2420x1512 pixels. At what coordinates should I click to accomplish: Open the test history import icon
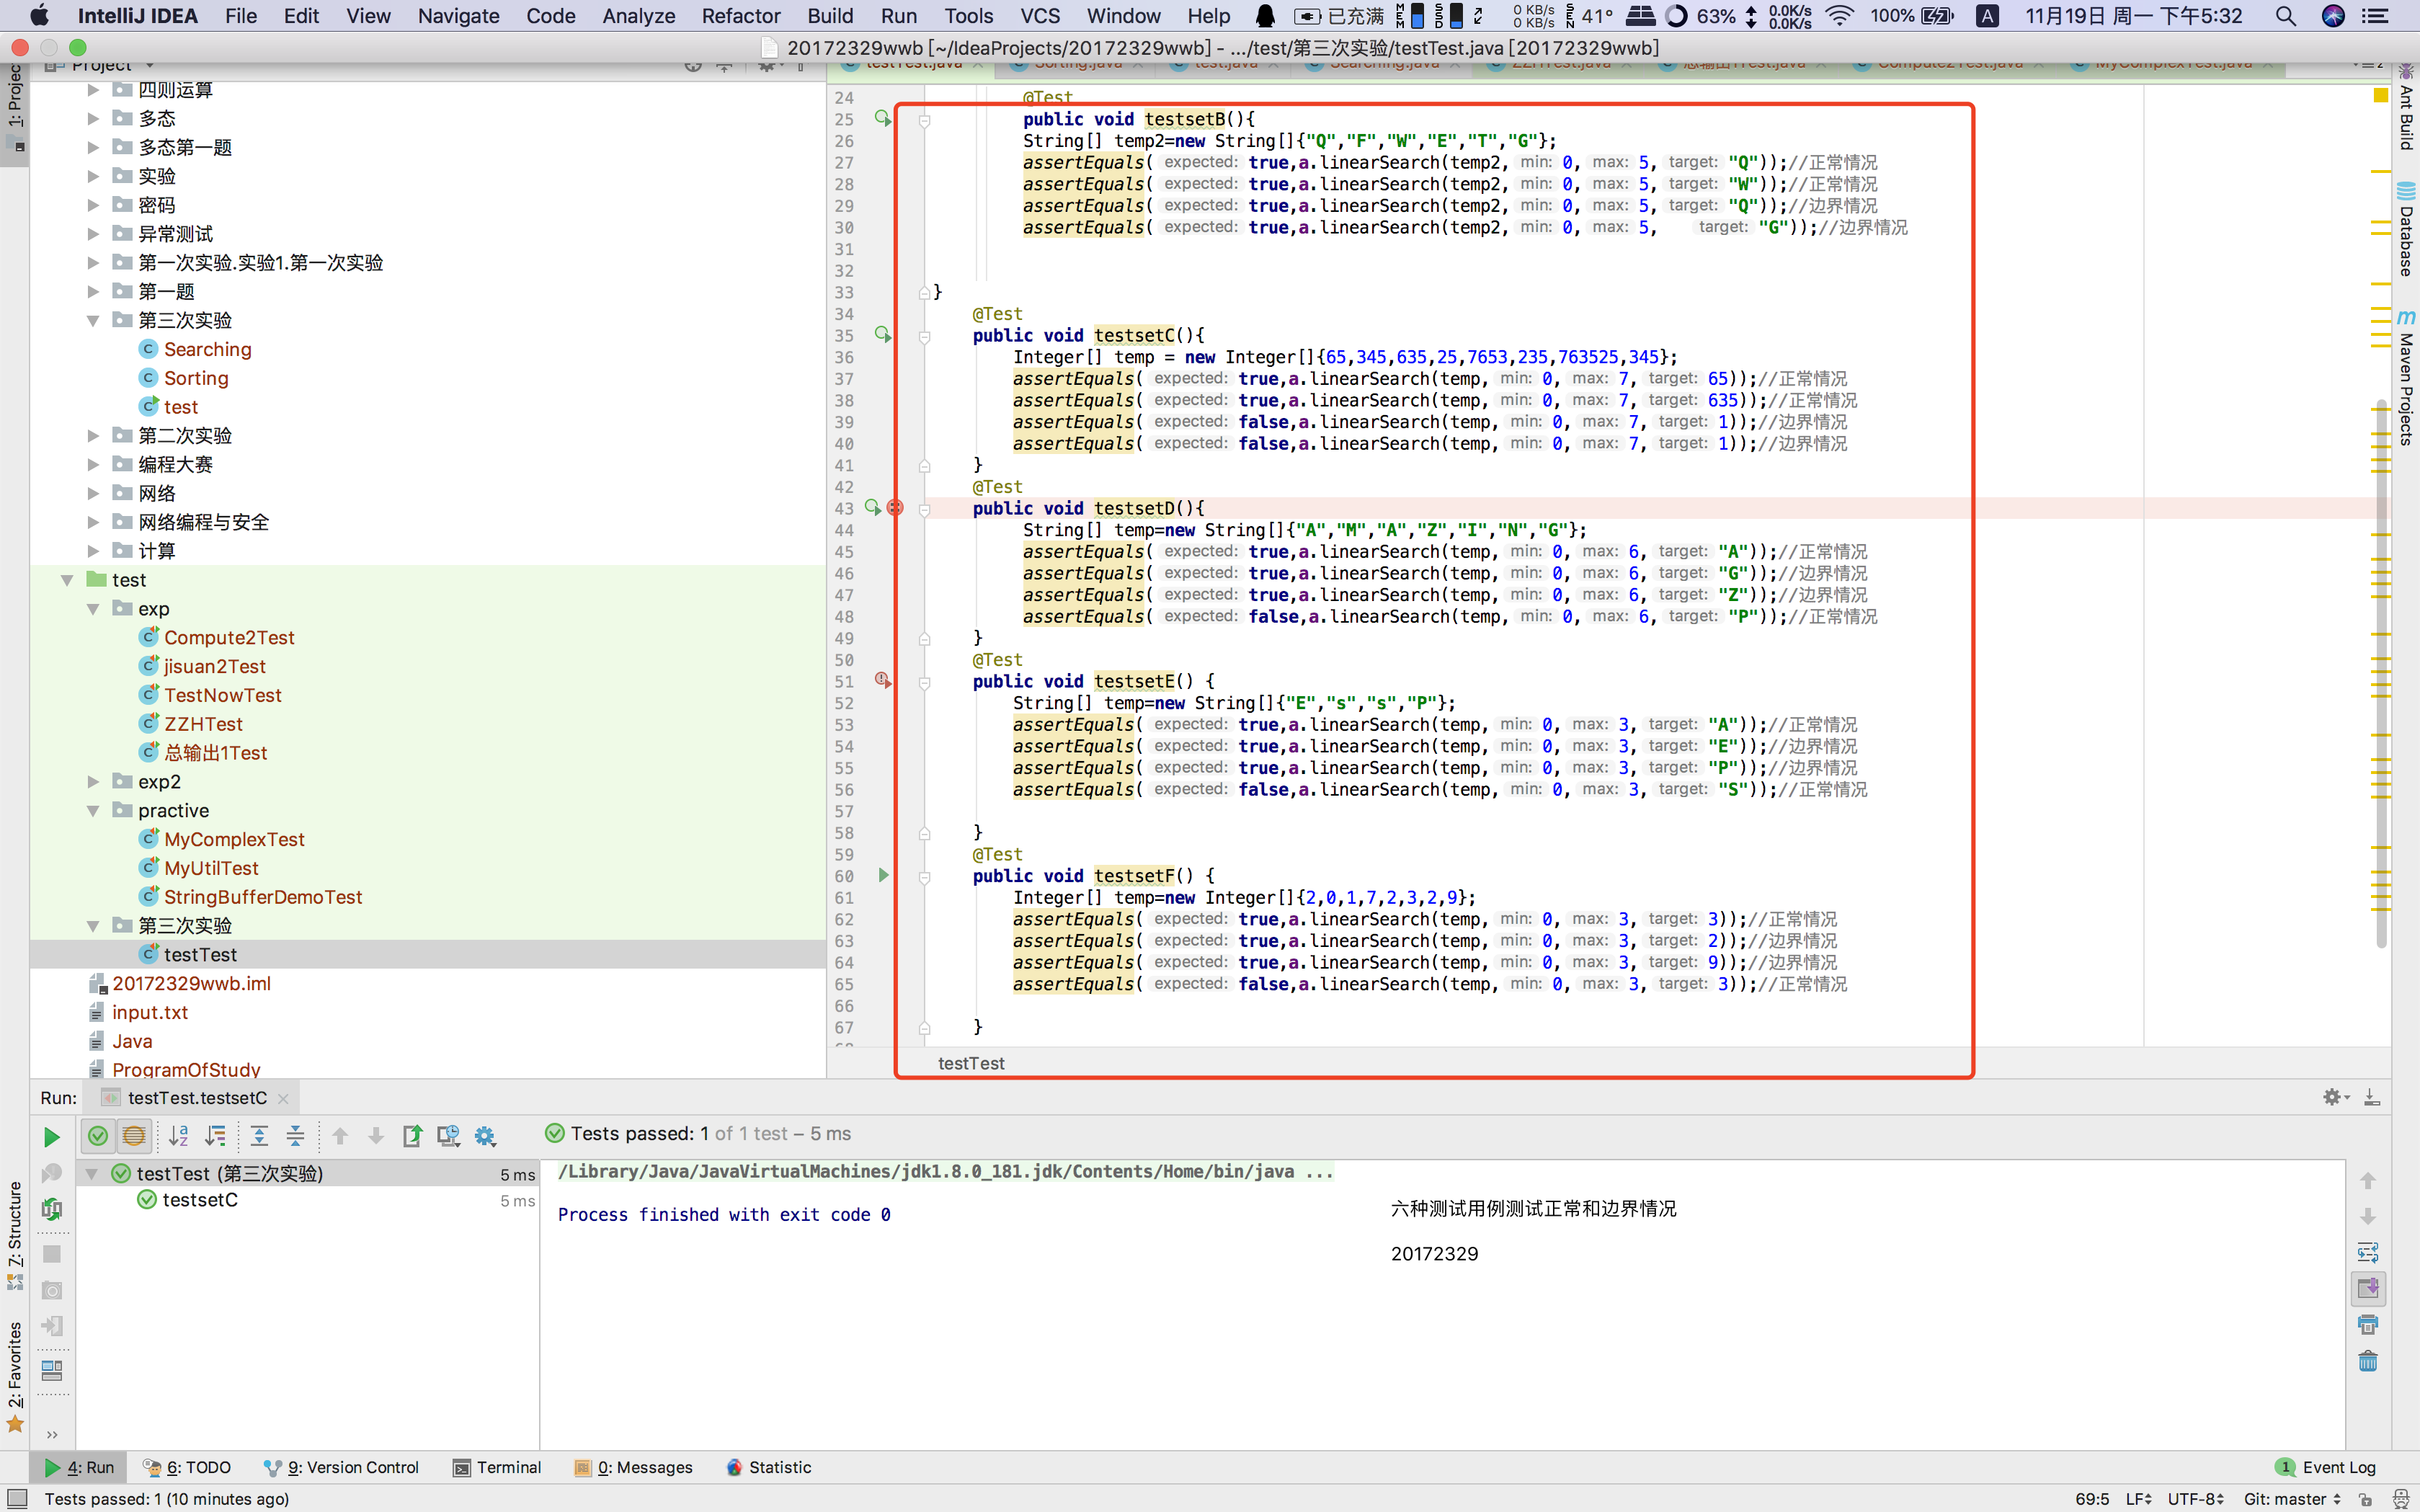448,1135
